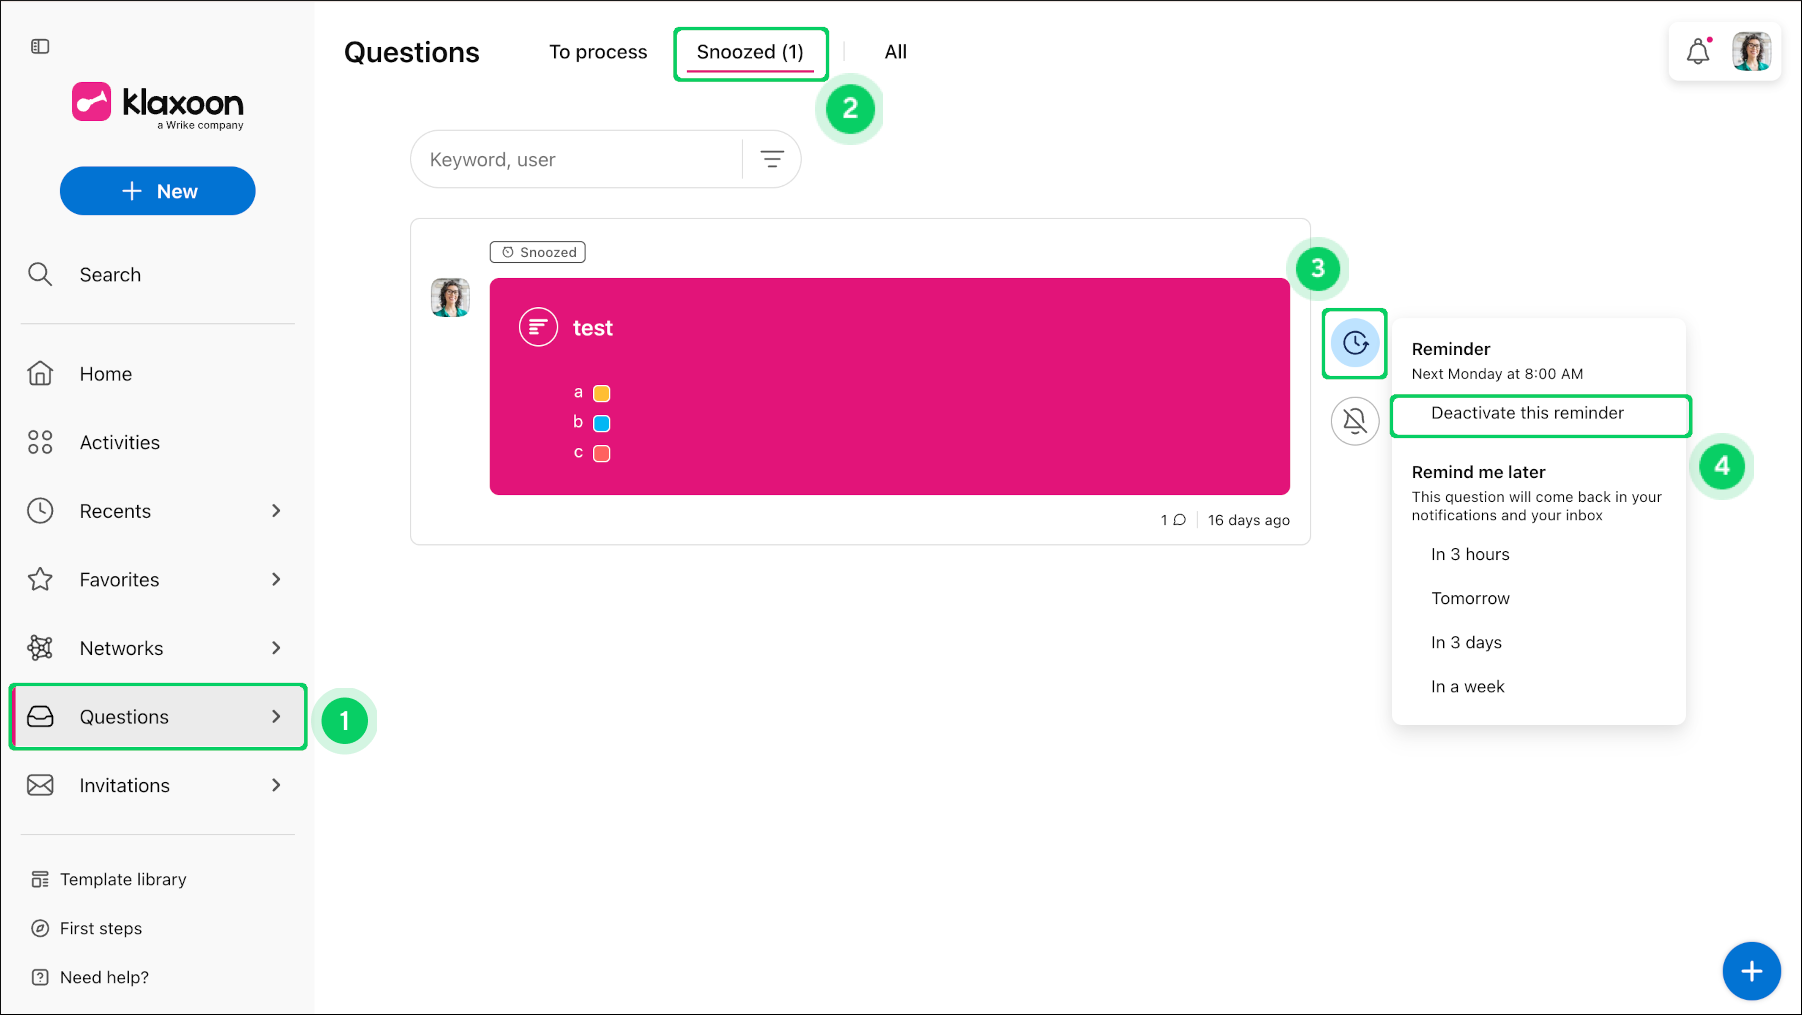Expand Recents chevron
Viewport: 1802px width, 1015px height.
click(x=276, y=511)
